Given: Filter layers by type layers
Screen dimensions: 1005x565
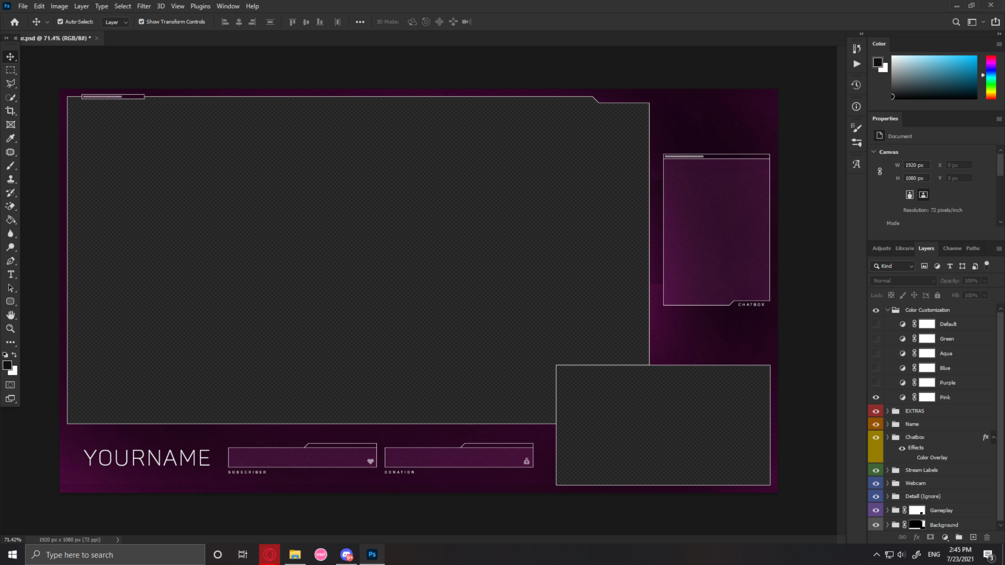Looking at the screenshot, I should tap(950, 266).
